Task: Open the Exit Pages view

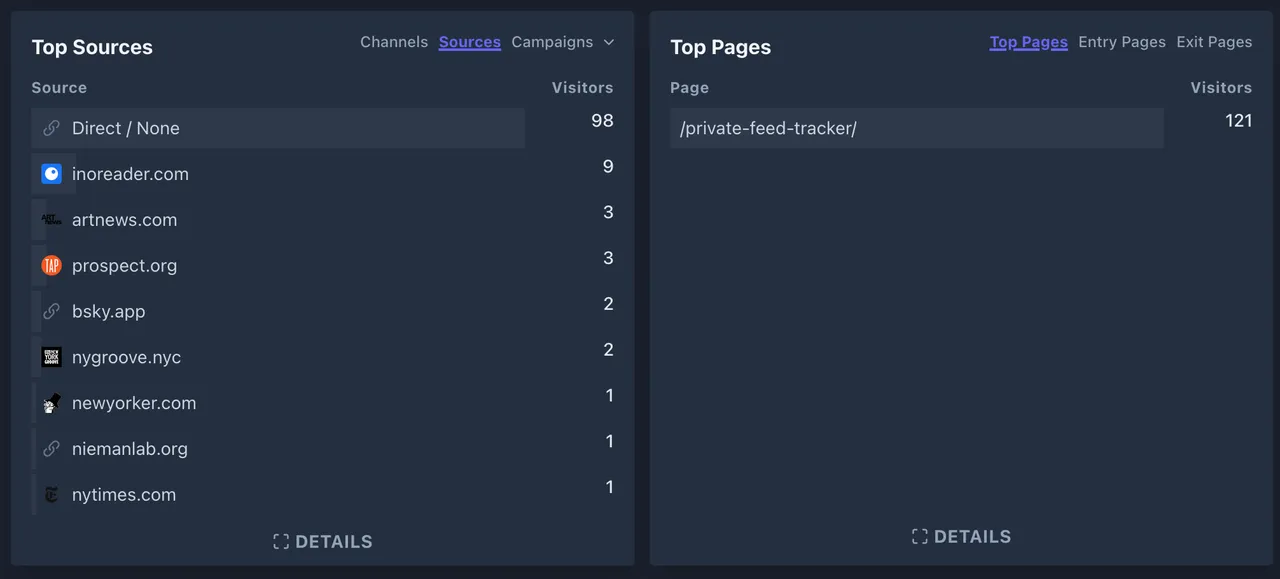Action: point(1214,42)
